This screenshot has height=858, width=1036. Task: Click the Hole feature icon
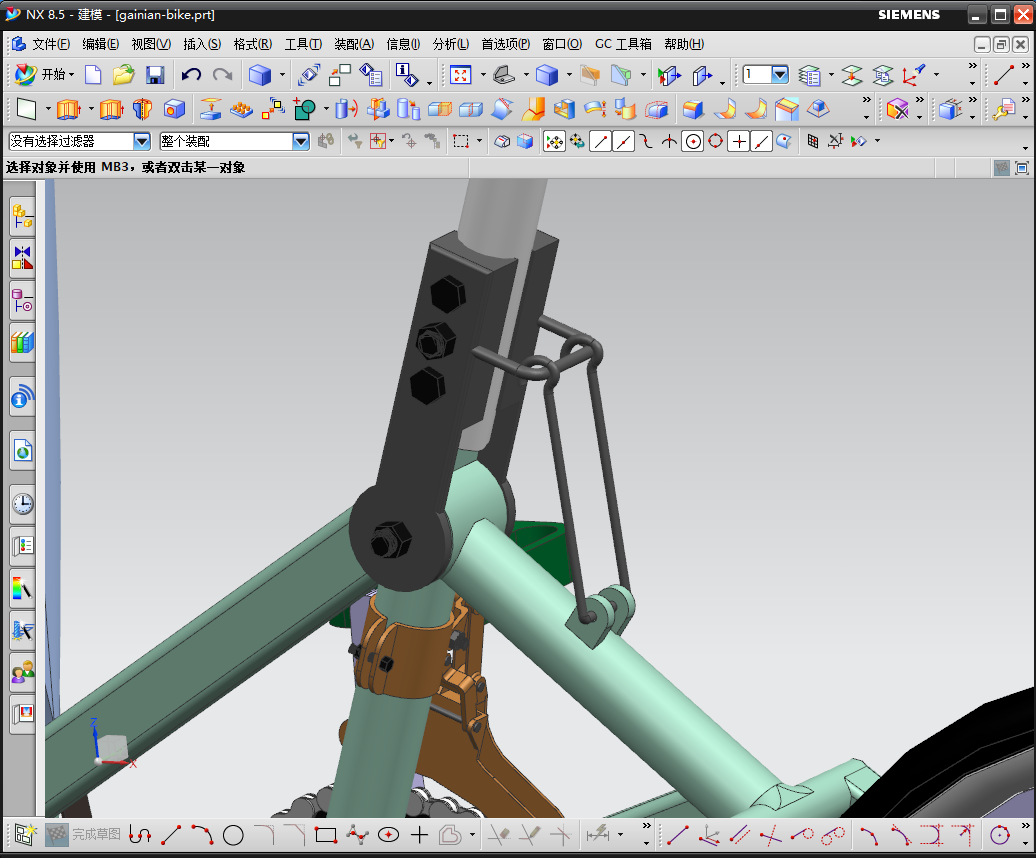(x=174, y=109)
